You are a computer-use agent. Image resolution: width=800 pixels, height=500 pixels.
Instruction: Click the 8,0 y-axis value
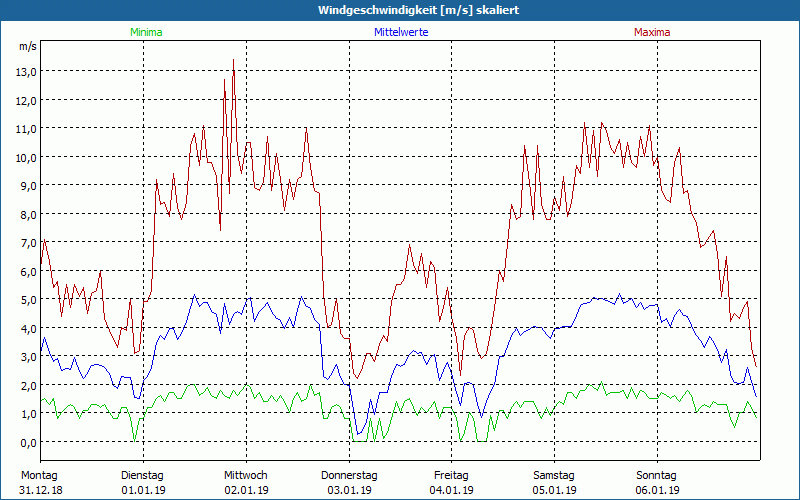pos(28,214)
